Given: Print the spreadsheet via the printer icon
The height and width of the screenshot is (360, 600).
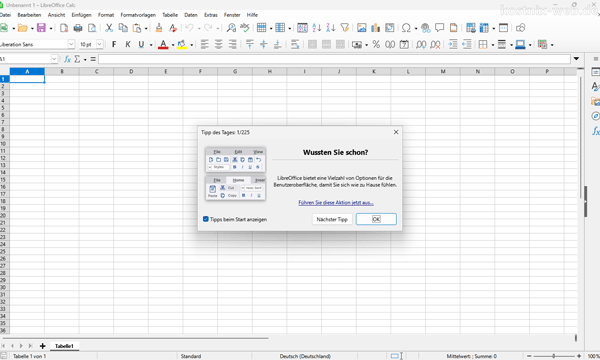Looking at the screenshot, I should click(x=78, y=28).
